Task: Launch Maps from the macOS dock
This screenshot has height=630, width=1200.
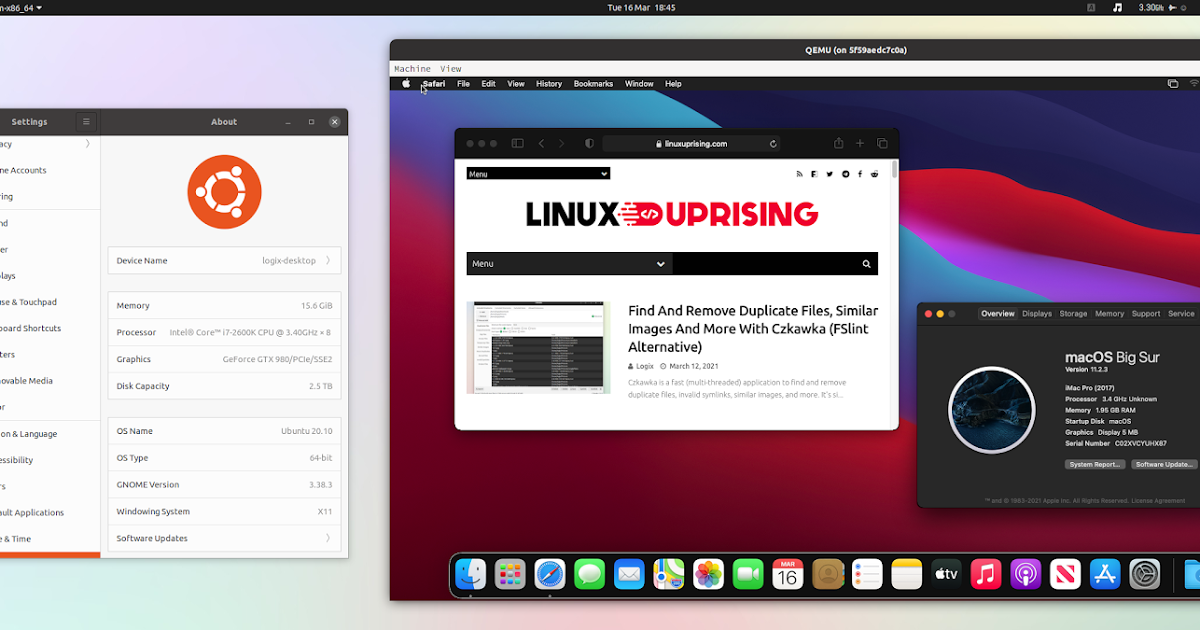Action: point(669,574)
